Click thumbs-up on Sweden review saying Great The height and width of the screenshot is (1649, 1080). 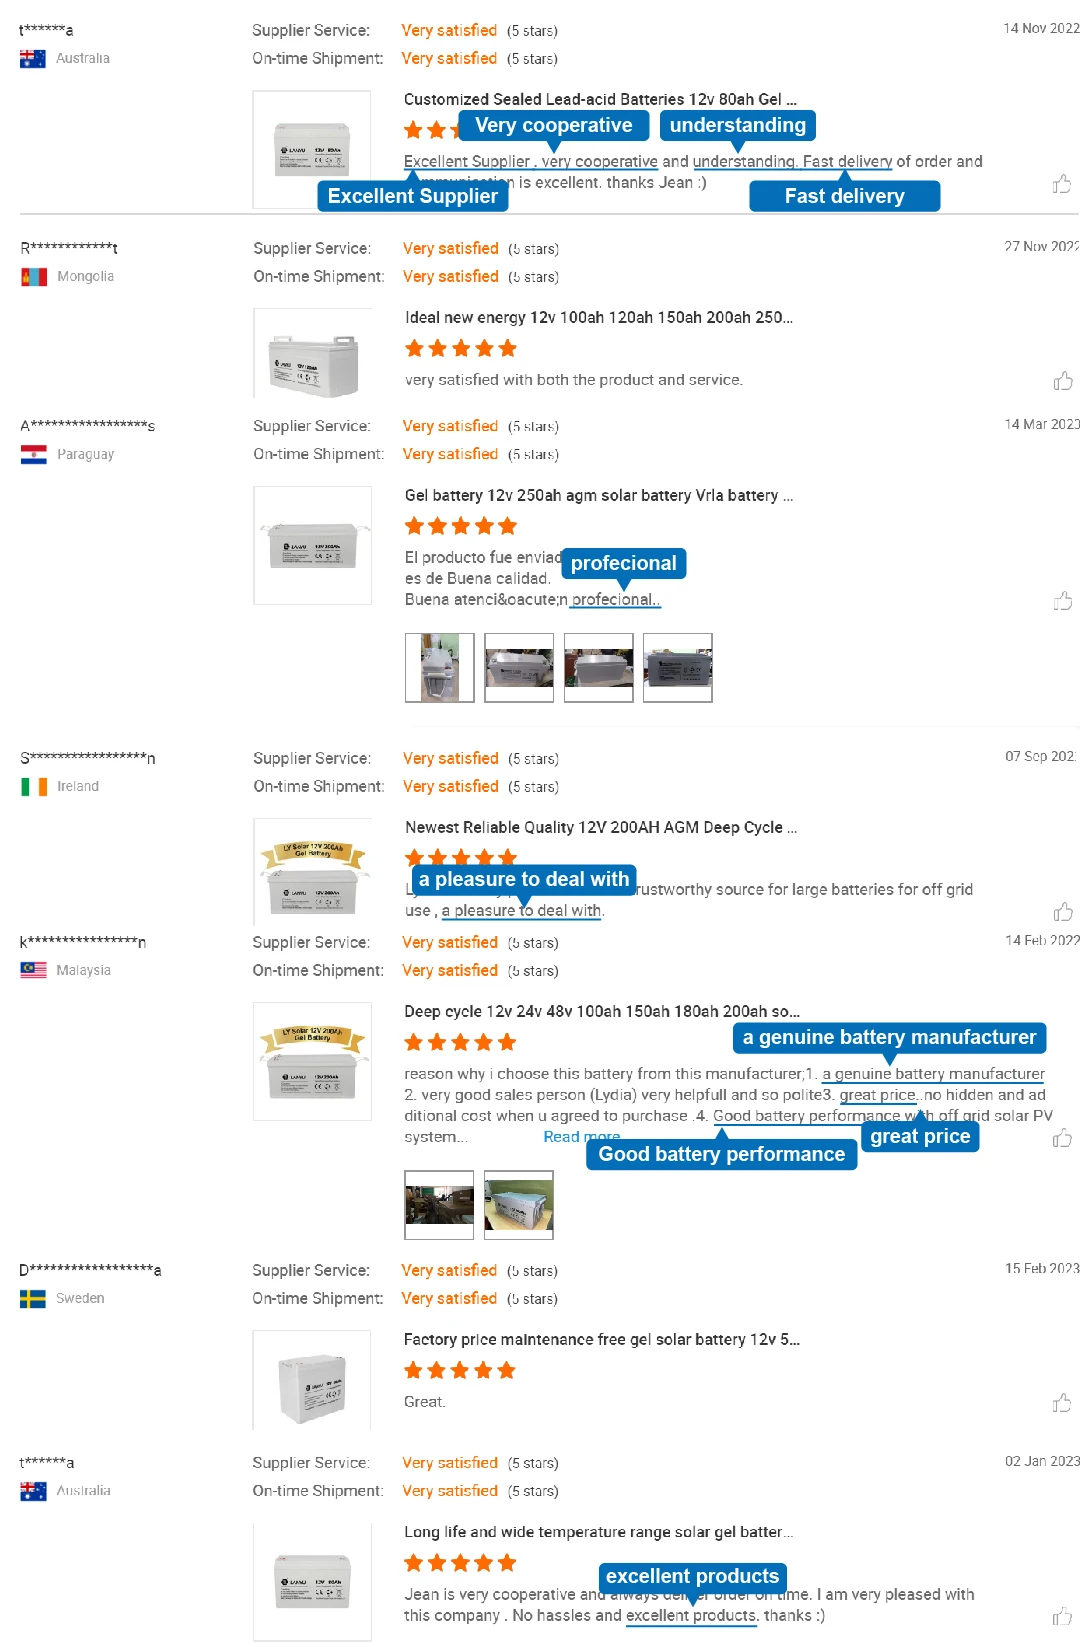pos(1062,1404)
